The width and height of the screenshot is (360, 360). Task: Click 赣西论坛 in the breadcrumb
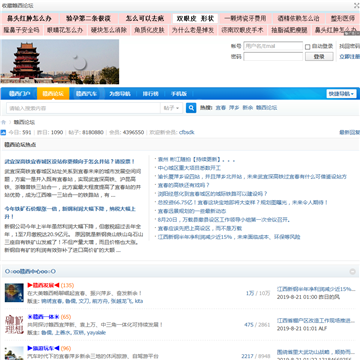click(24, 122)
